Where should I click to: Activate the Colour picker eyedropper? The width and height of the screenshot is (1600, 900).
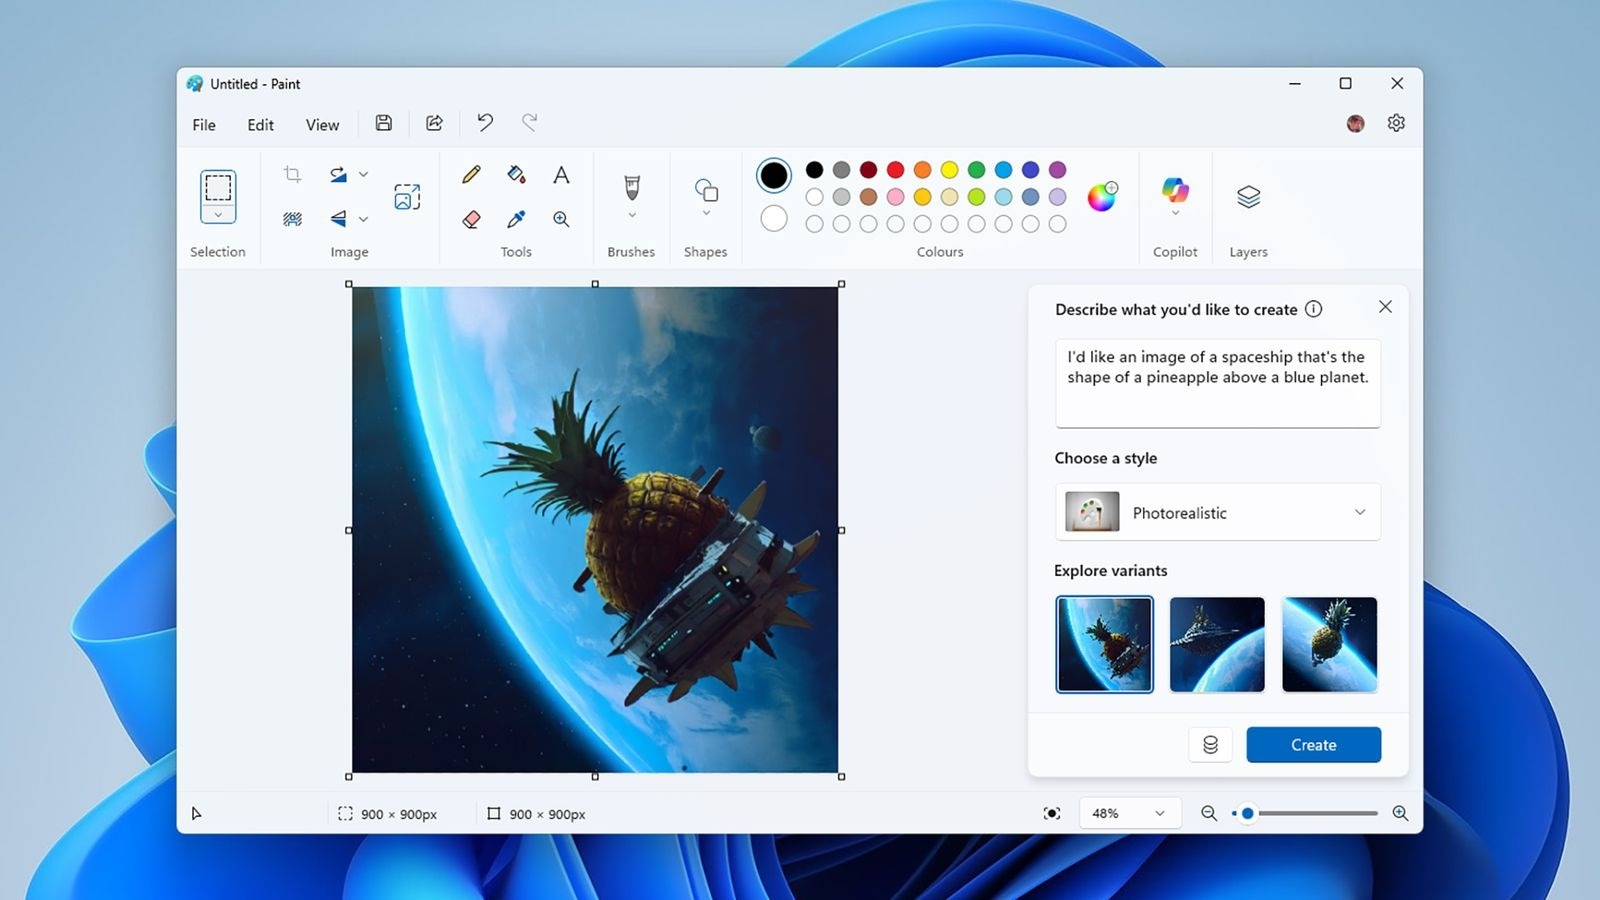[x=516, y=219]
